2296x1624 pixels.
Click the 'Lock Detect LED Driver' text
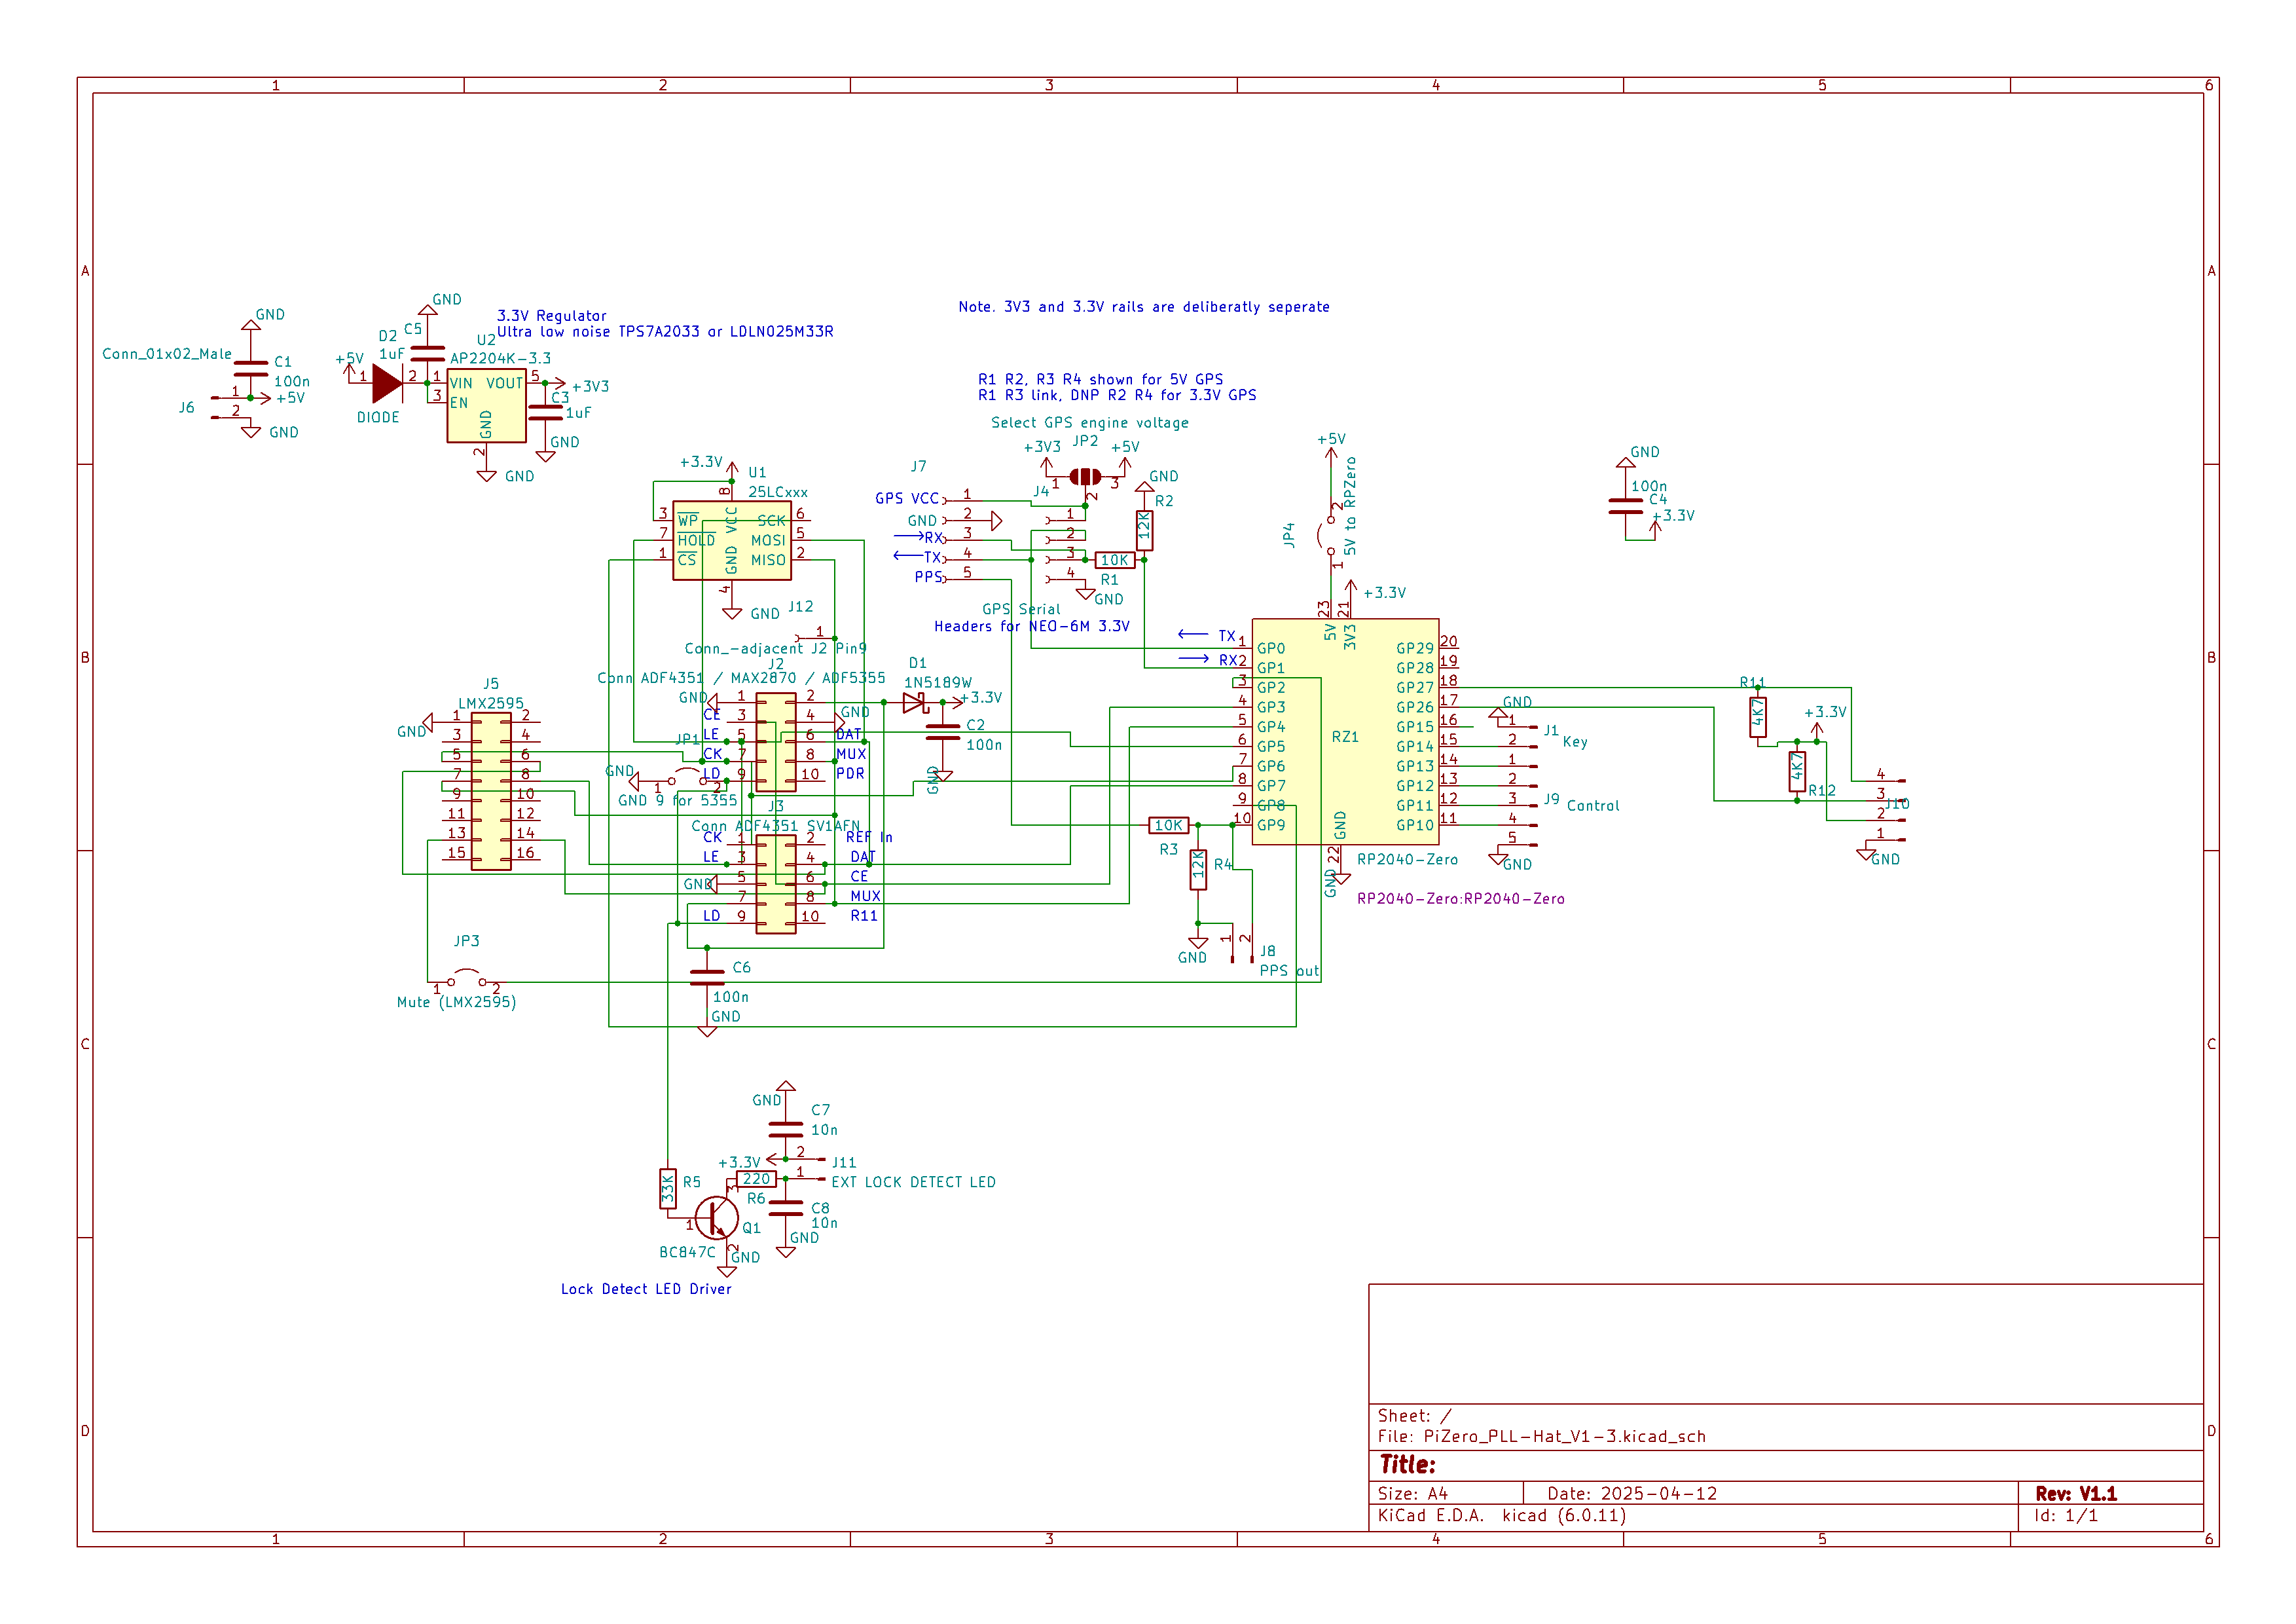(646, 1289)
